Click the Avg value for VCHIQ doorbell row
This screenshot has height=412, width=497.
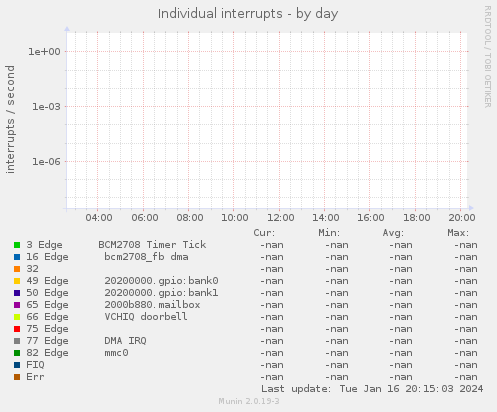(401, 317)
